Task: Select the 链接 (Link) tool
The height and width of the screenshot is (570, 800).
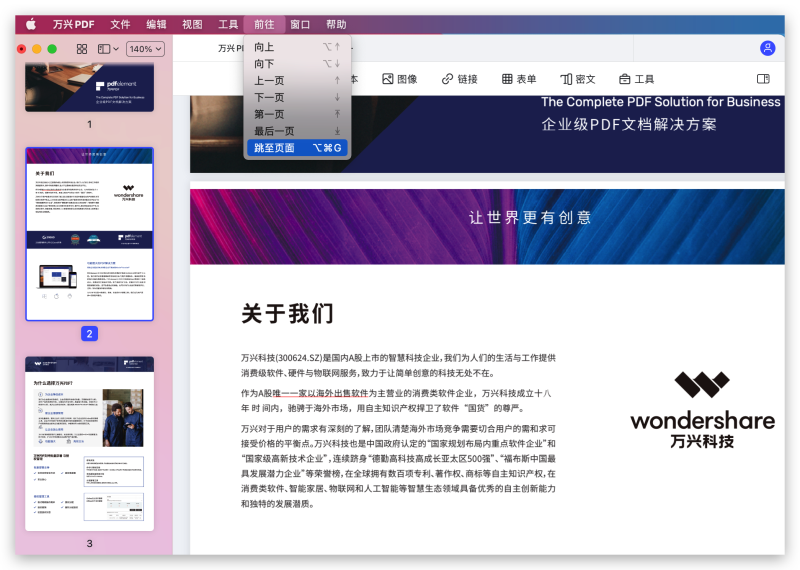Action: [460, 79]
